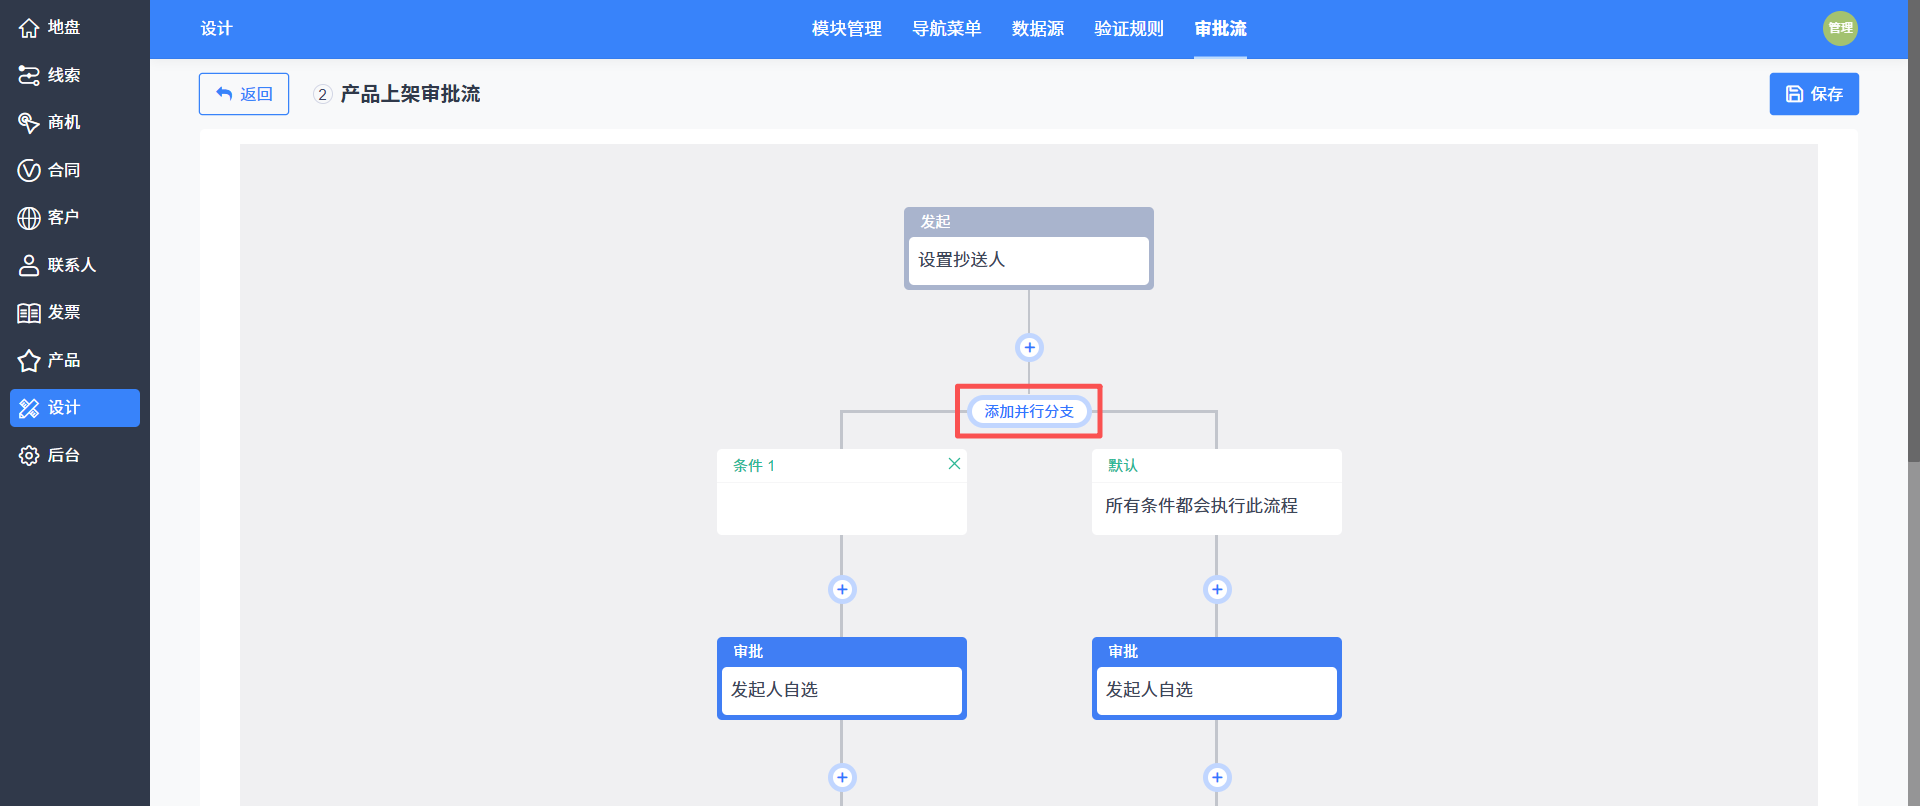Open the 线索 leads sidebar icon
The image size is (1920, 806).
29,75
